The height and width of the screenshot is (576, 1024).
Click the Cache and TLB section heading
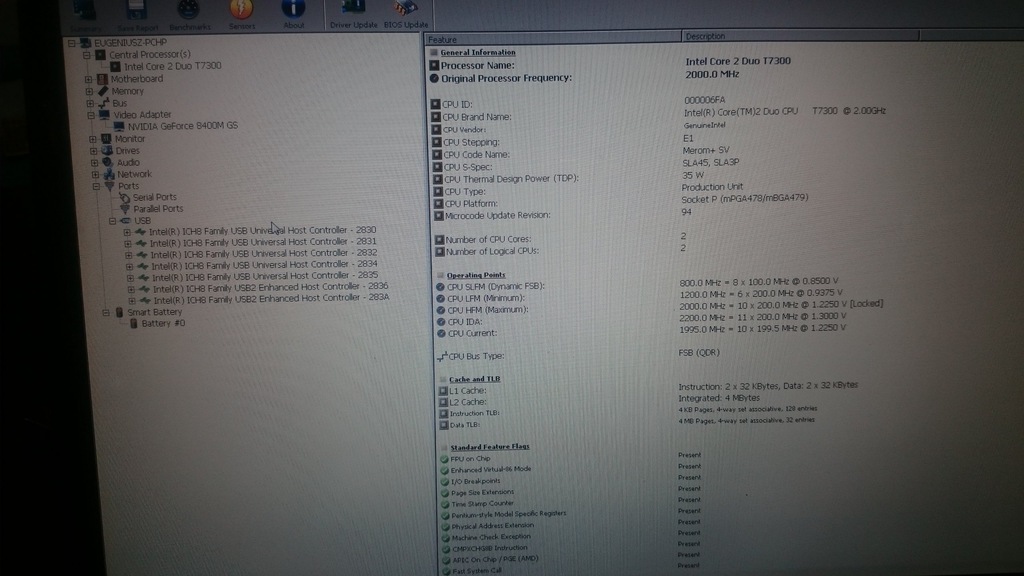[474, 379]
